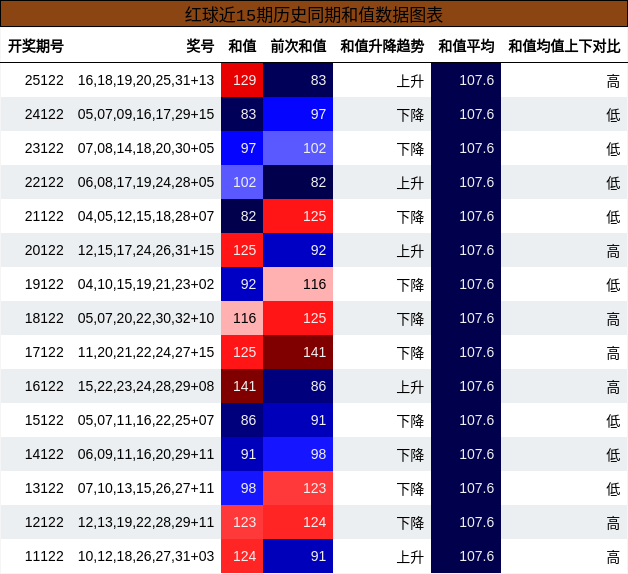This screenshot has height=574, width=628.
Task: Click issue number 14122
Action: [x=44, y=455]
